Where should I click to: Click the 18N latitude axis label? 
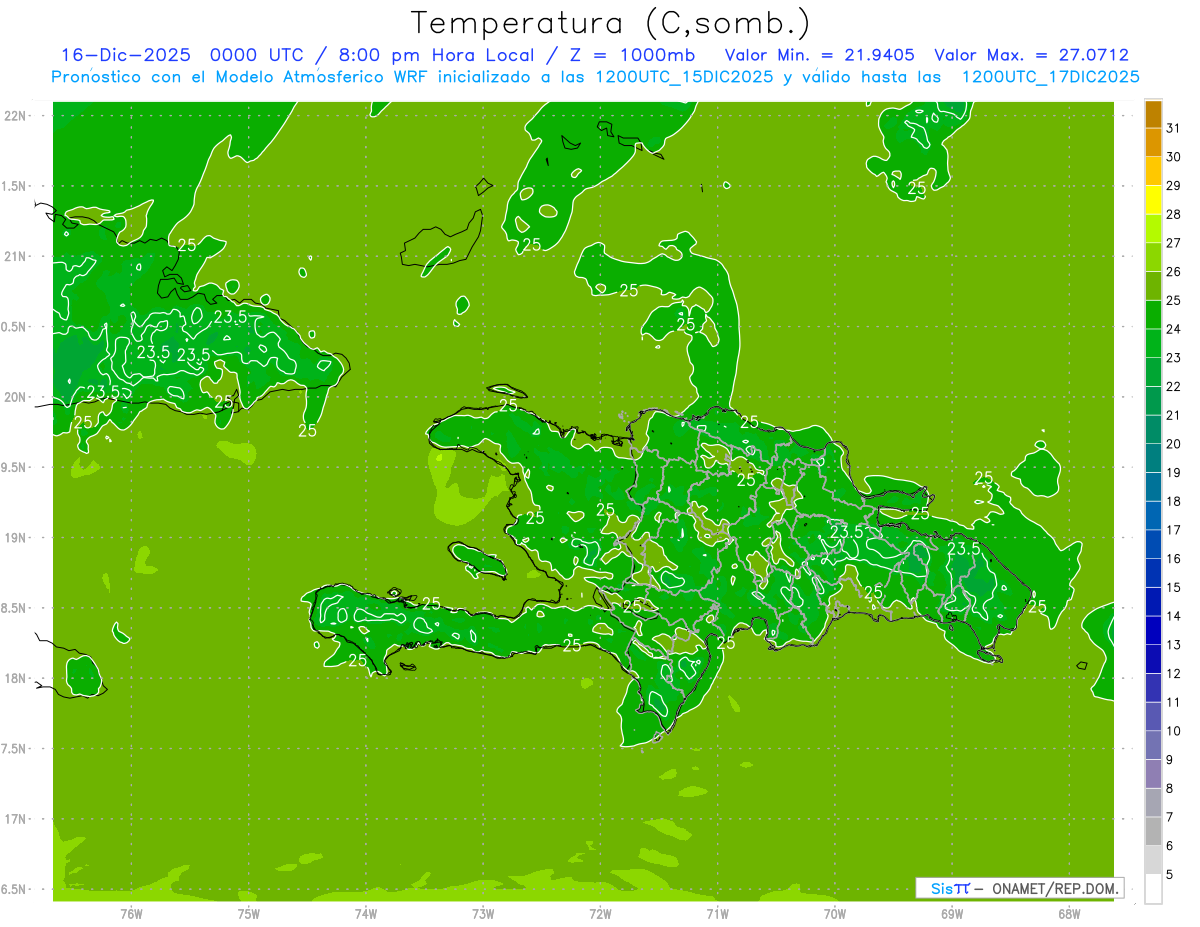tap(14, 678)
